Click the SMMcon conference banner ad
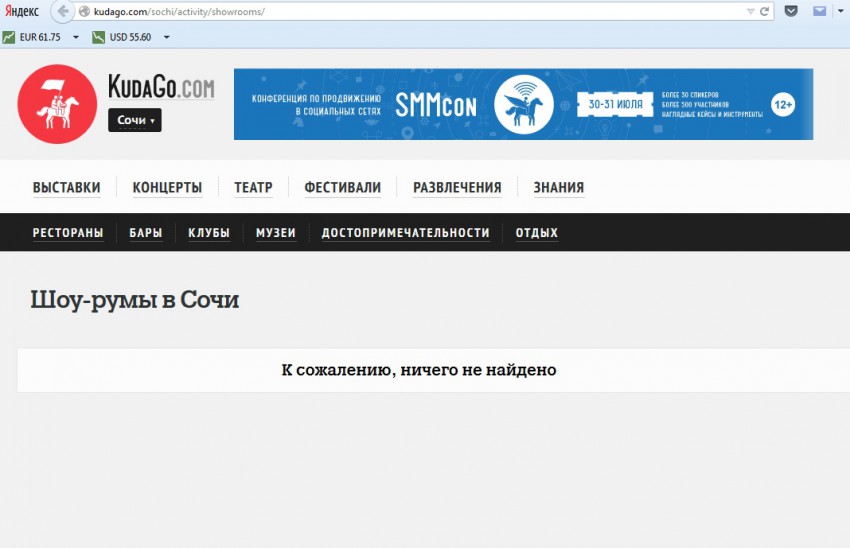 pyautogui.click(x=523, y=104)
